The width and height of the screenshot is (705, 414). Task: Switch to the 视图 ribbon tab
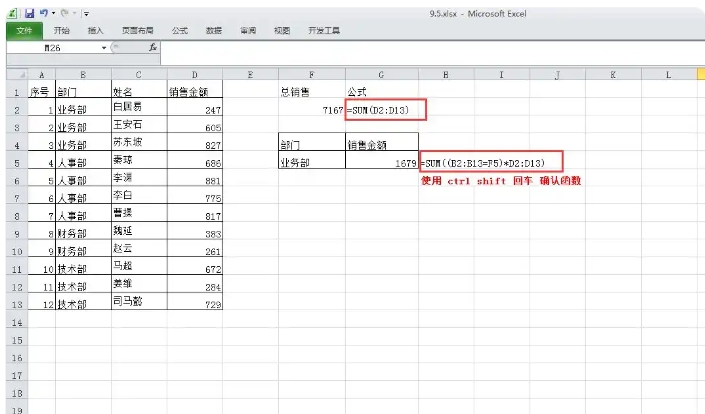pyautogui.click(x=282, y=31)
